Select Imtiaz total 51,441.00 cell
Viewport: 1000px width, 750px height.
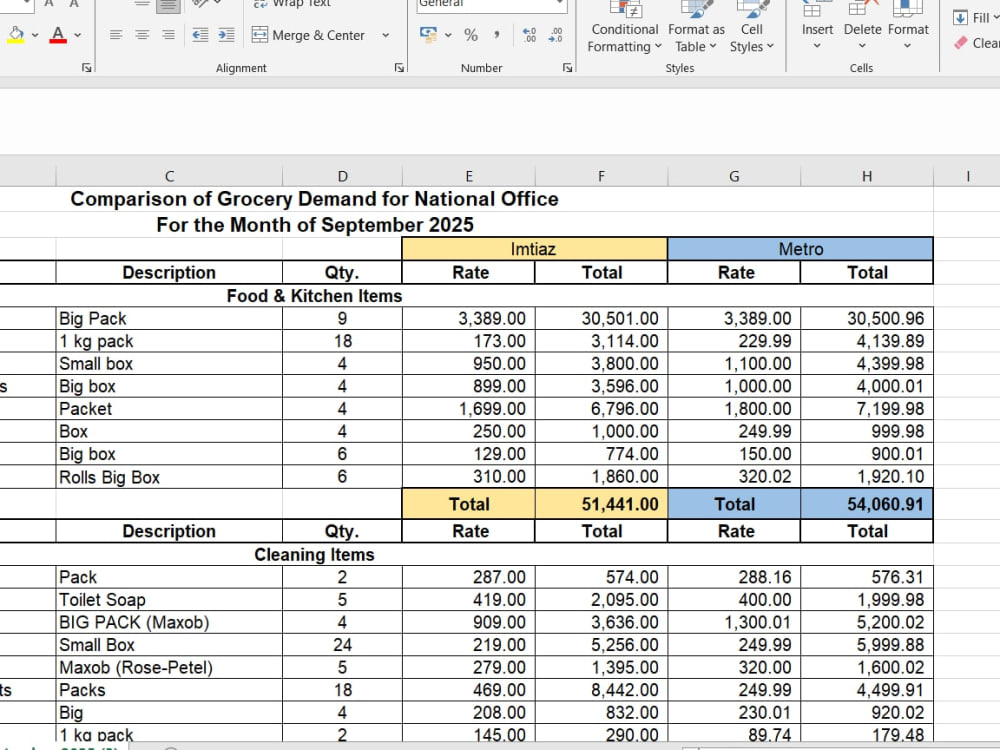pos(601,504)
